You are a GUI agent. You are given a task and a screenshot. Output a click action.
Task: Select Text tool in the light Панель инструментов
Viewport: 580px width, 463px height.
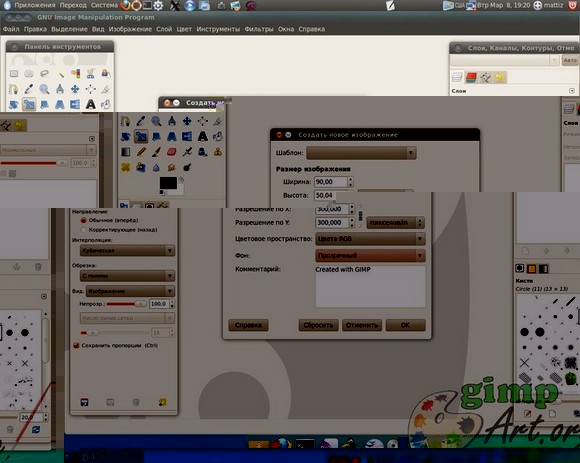click(x=91, y=105)
